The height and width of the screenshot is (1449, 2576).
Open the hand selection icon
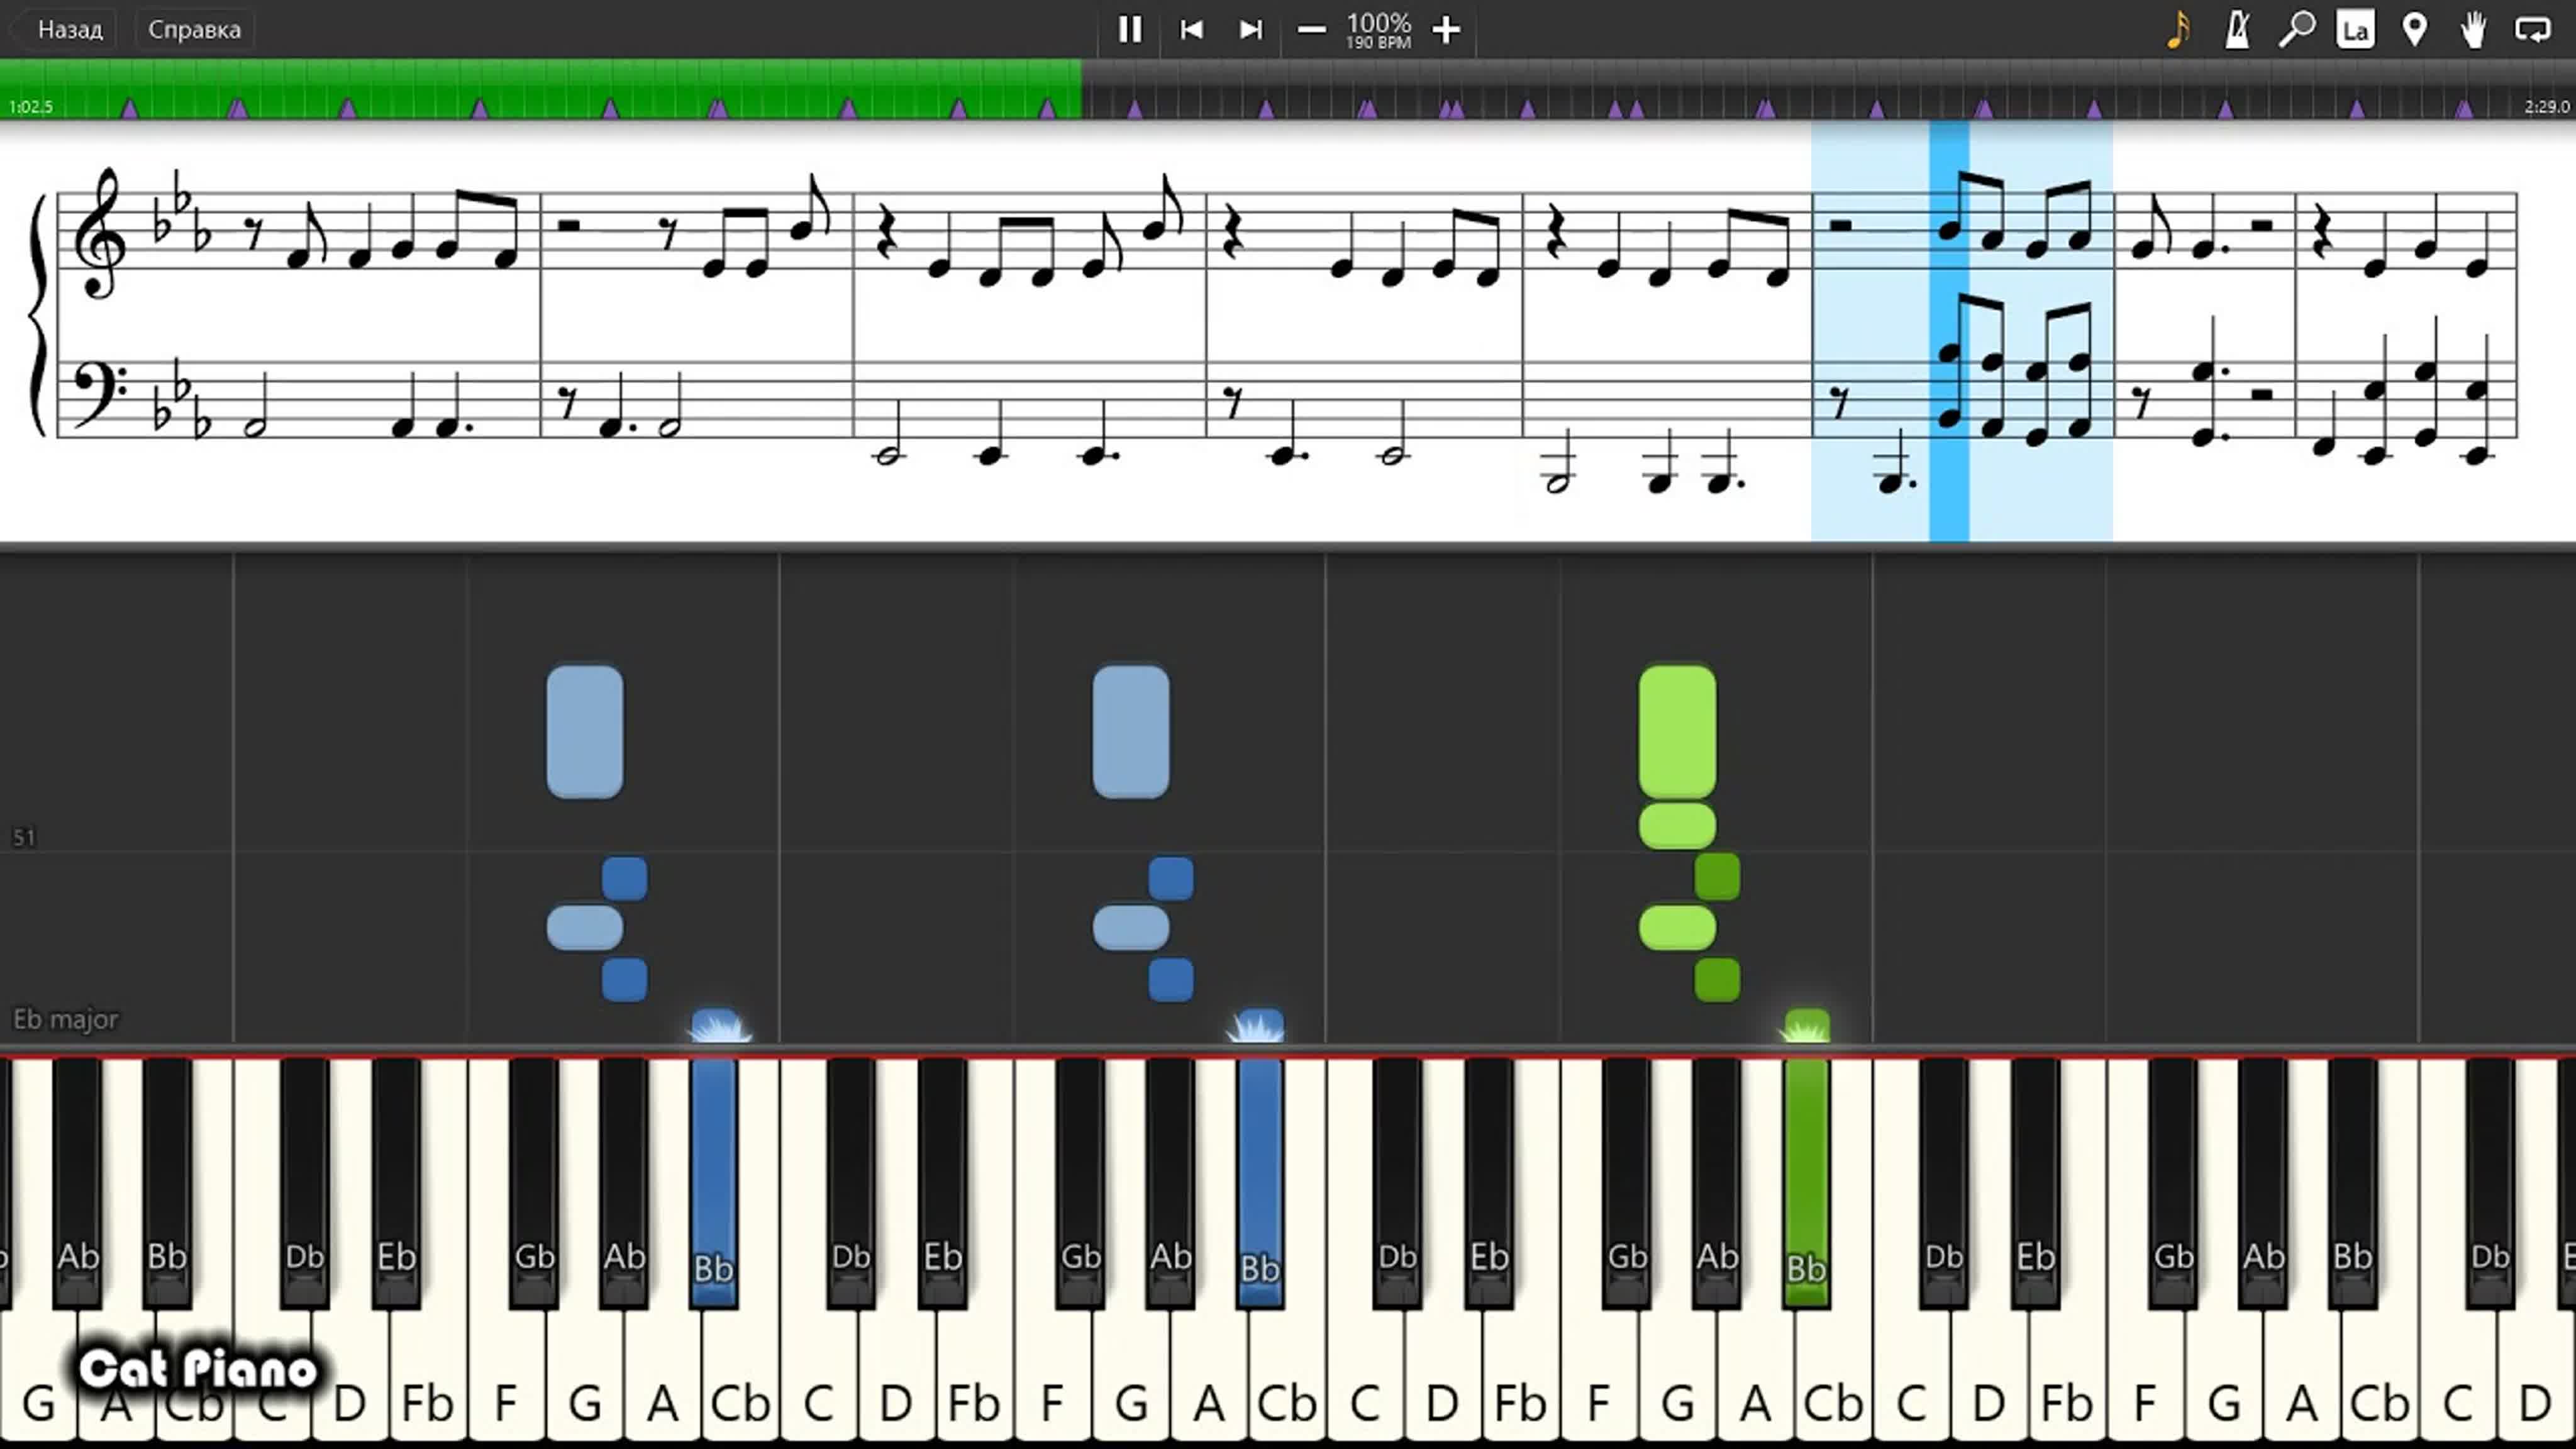coord(2473,29)
